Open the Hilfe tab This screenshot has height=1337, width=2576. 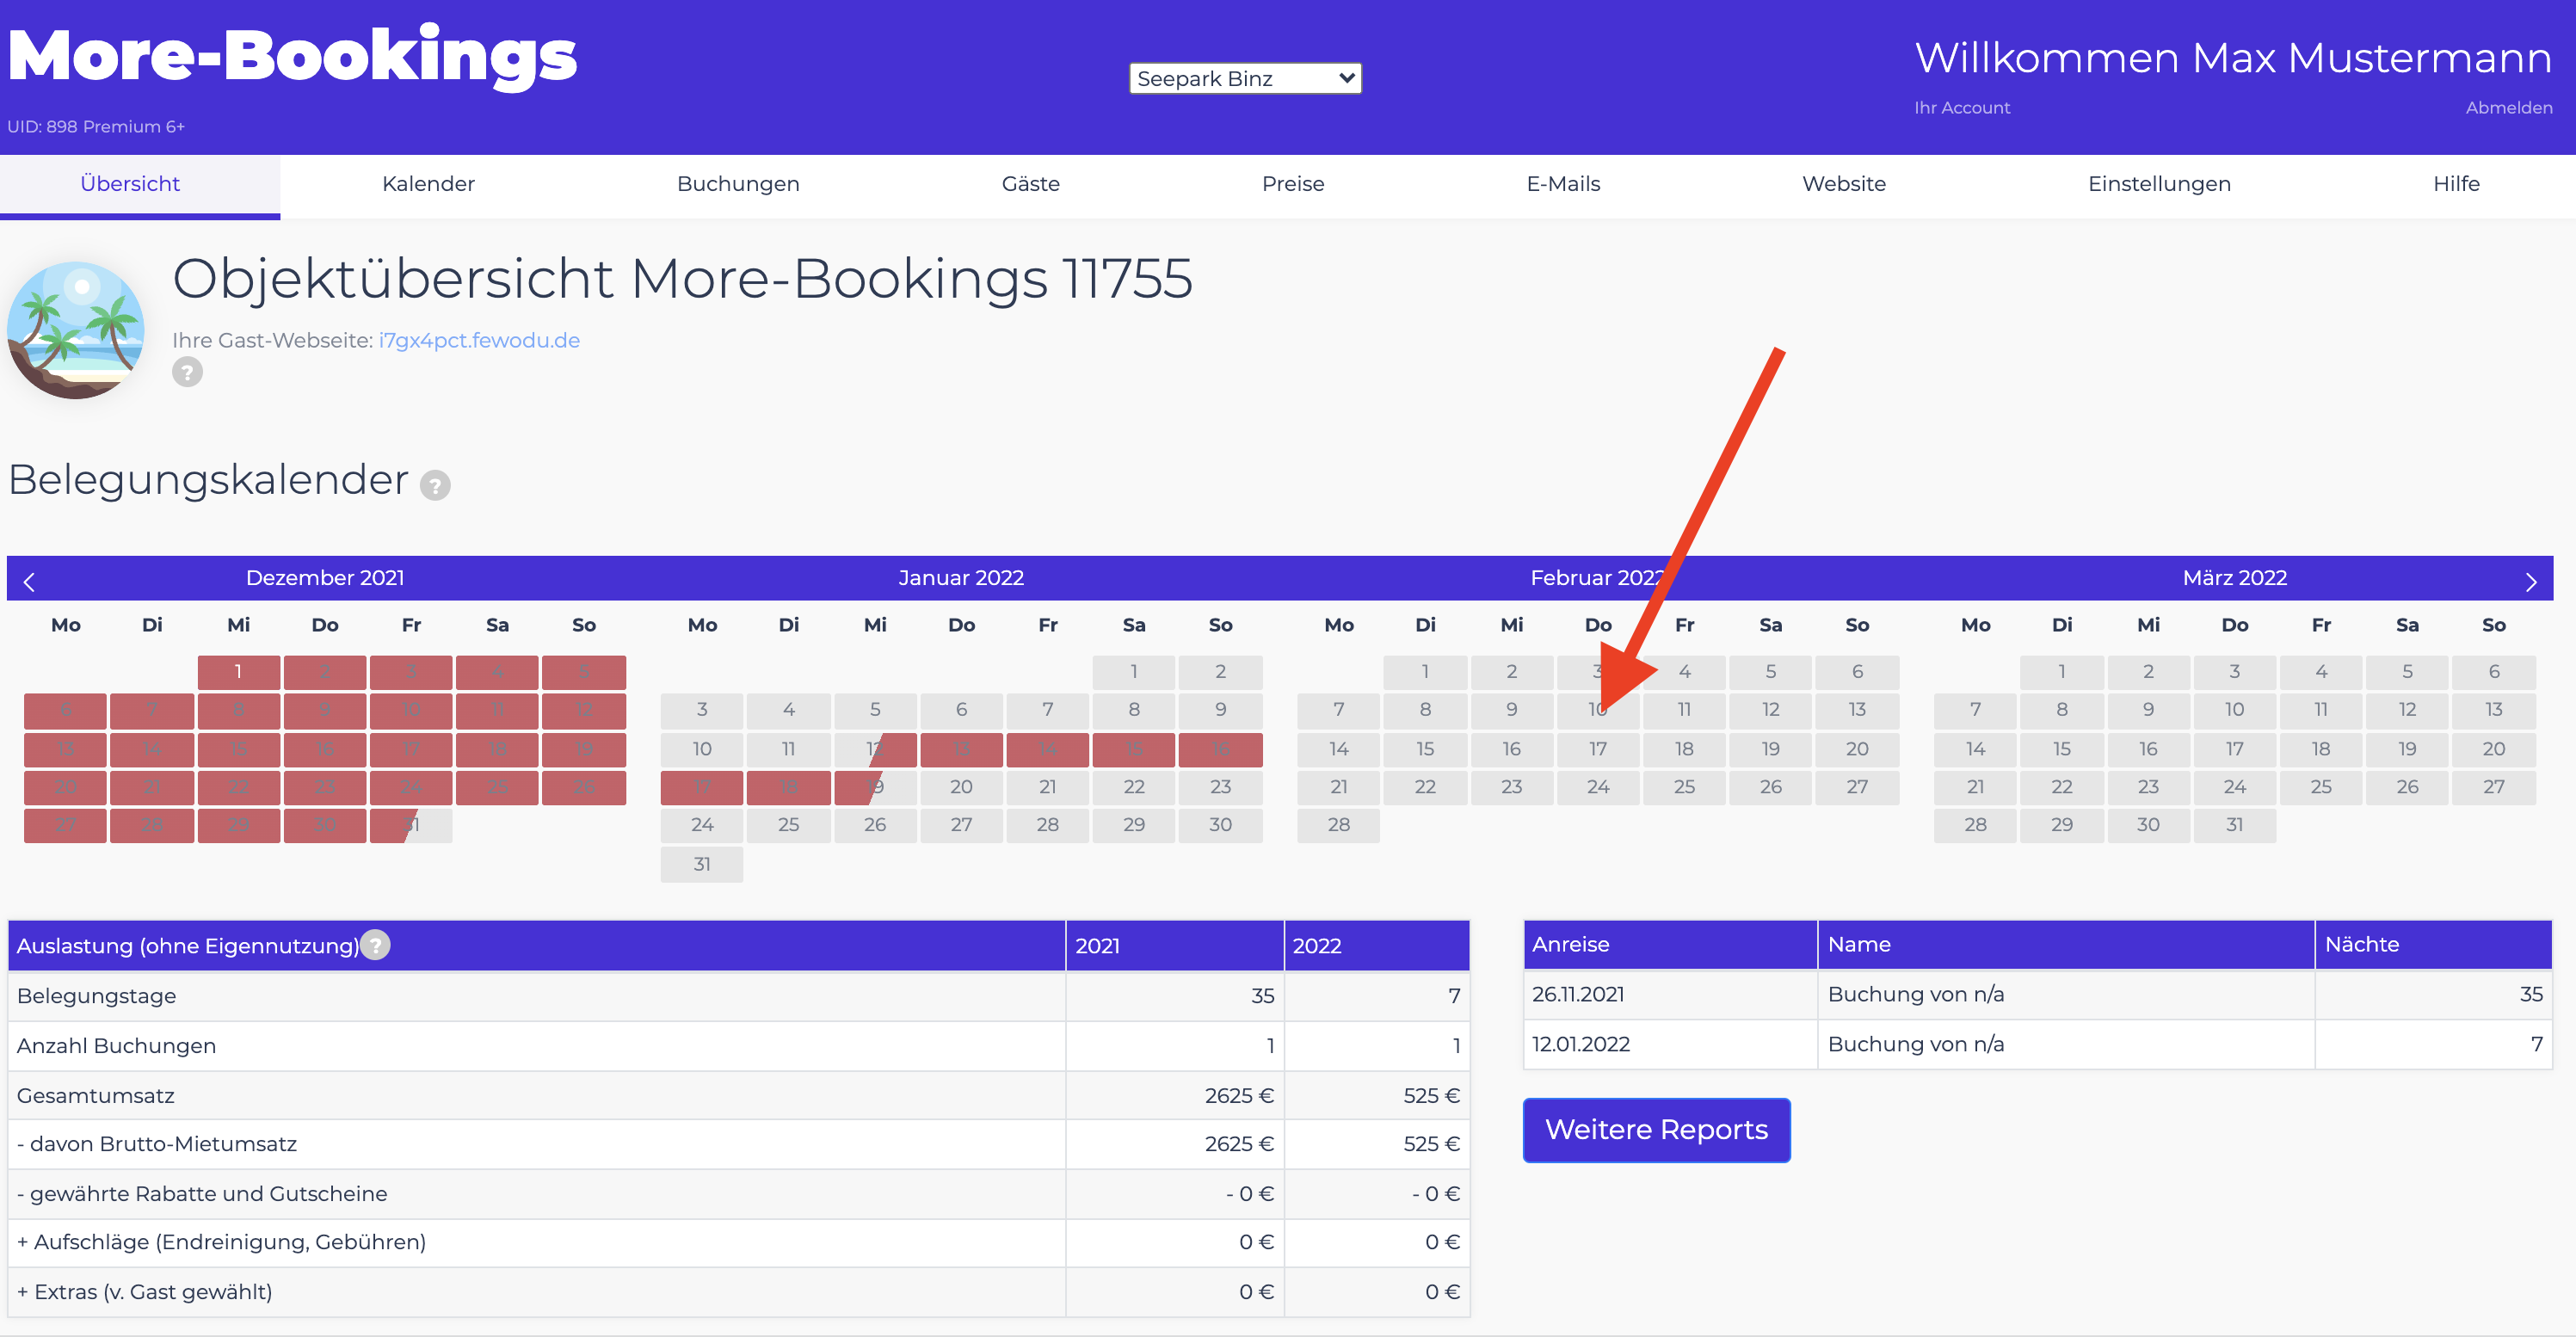[x=2456, y=184]
